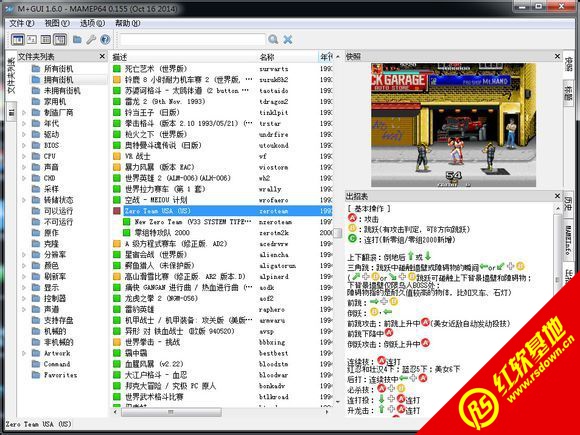Click the folder icon next to Artwork
Viewport: 580px width, 435px height.
pyautogui.click(x=36, y=353)
